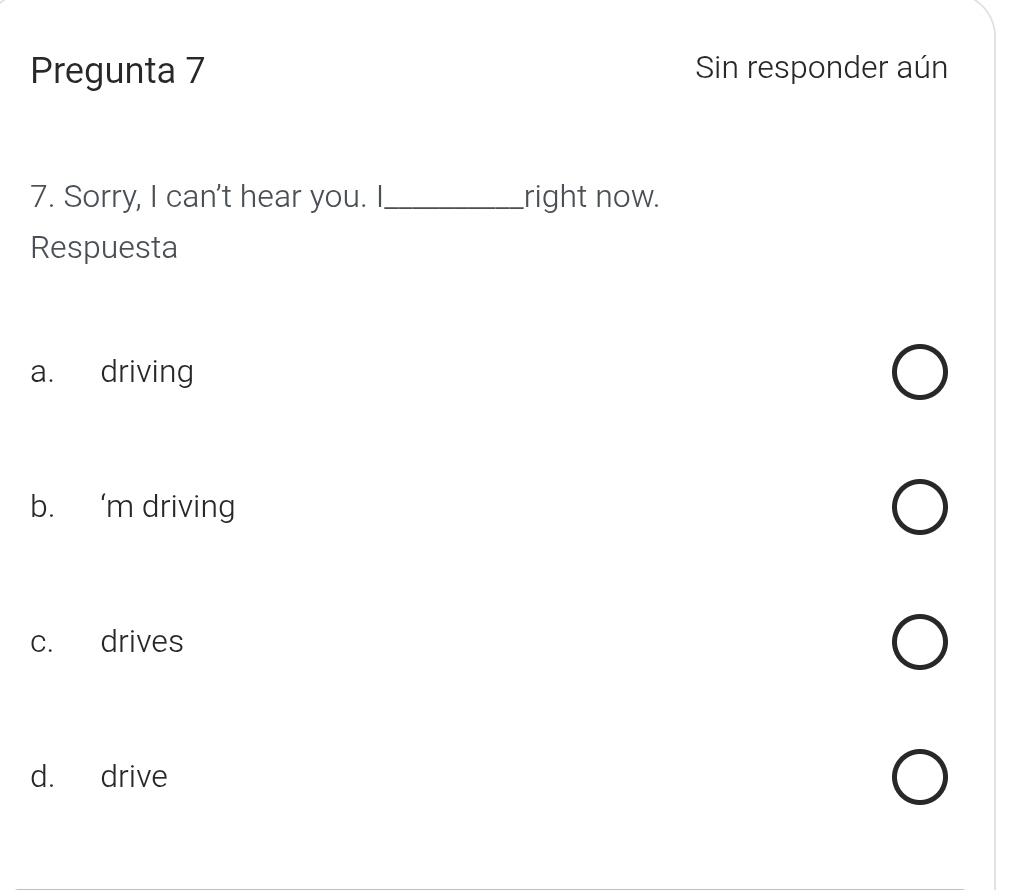Click the option letter 'c.'
1029x890 pixels.
pos(41,641)
